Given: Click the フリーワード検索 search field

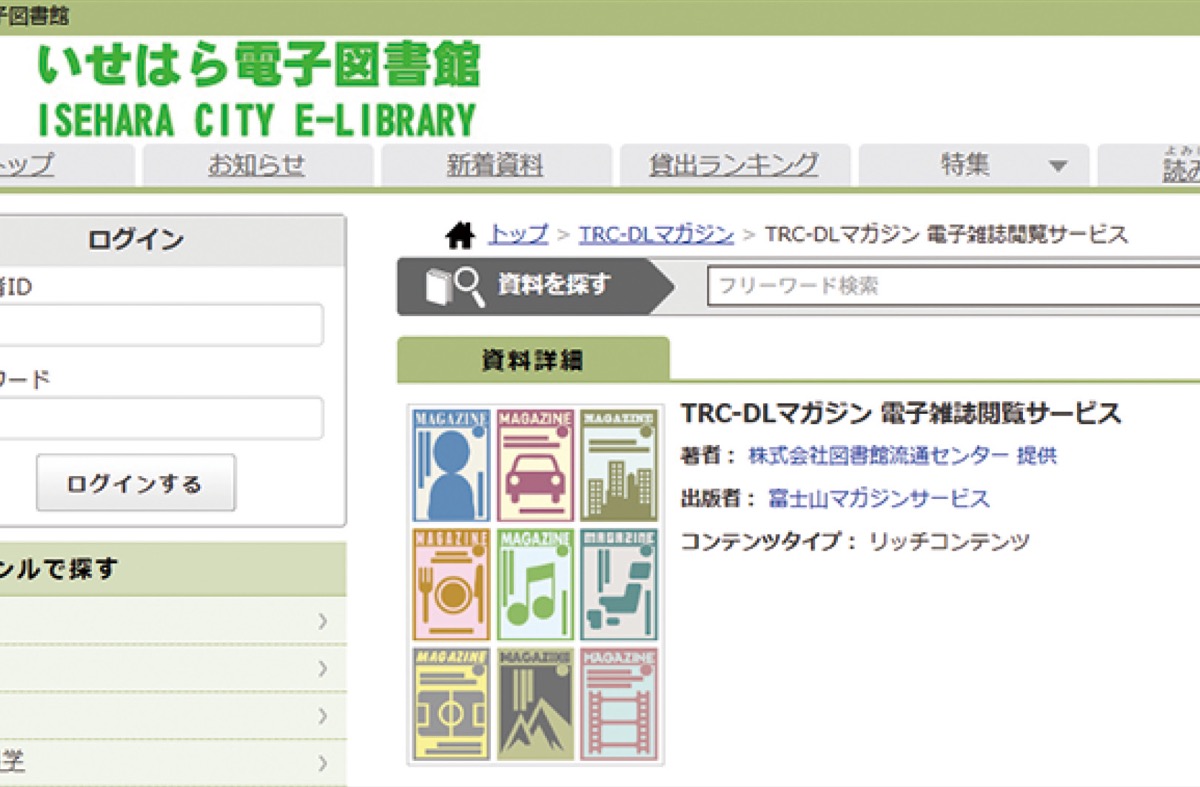Looking at the screenshot, I should (x=950, y=286).
